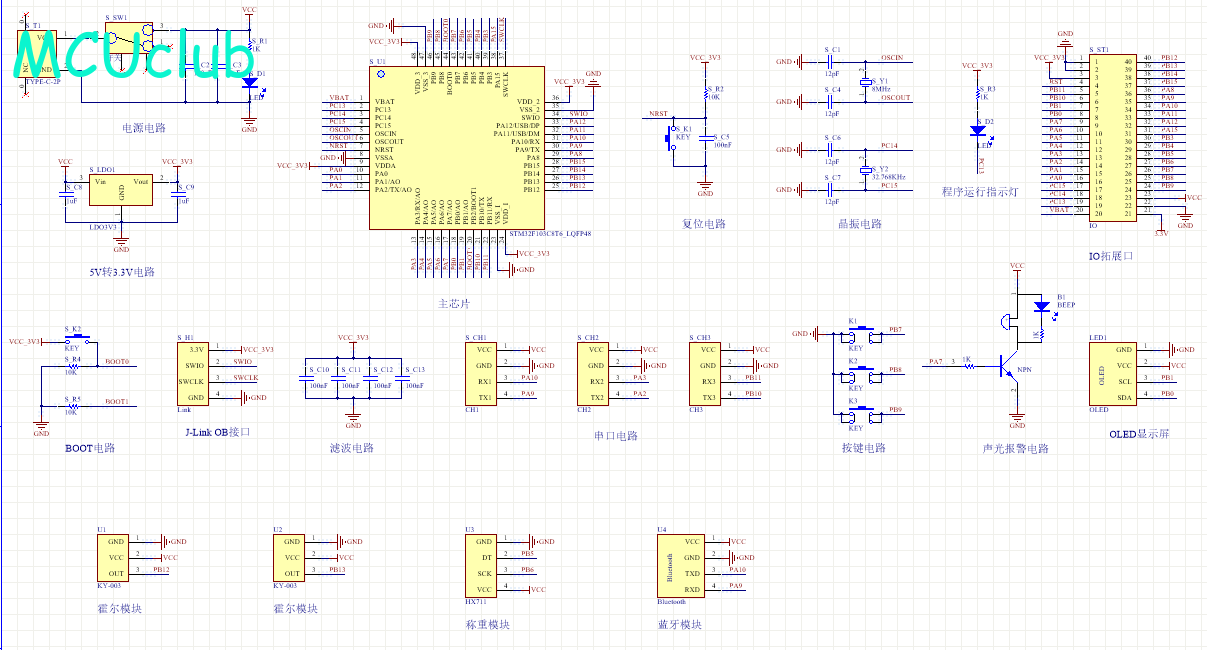The width and height of the screenshot is (1208, 650).
Task: Click the '滤波电路' section label
Action: pos(352,448)
